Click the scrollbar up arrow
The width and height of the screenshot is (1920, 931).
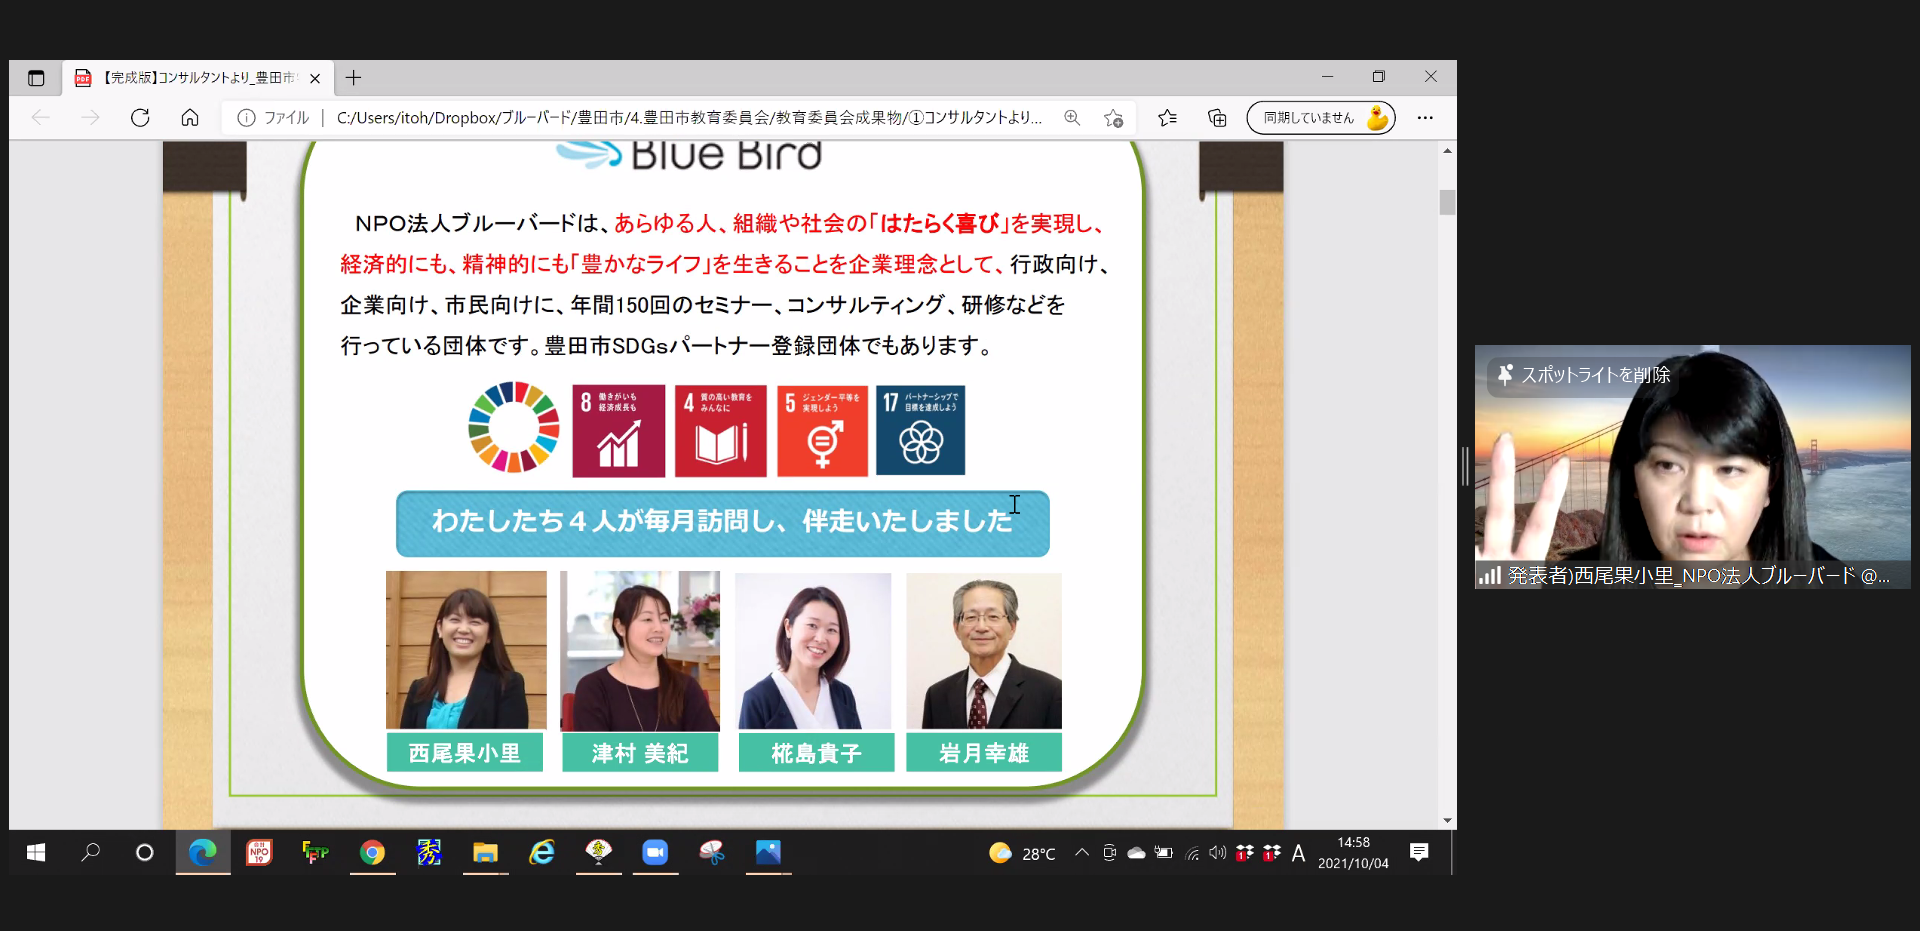pyautogui.click(x=1447, y=151)
